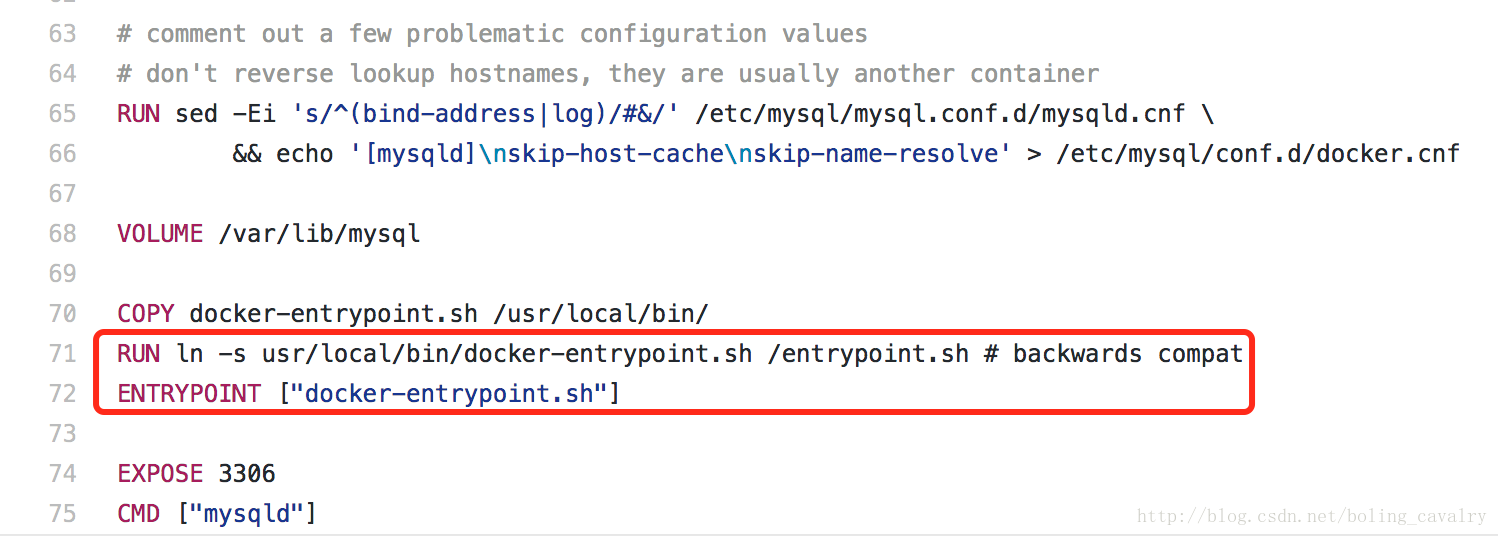Image resolution: width=1498 pixels, height=536 pixels.
Task: Select line number 68 in gutter
Action: (x=62, y=234)
